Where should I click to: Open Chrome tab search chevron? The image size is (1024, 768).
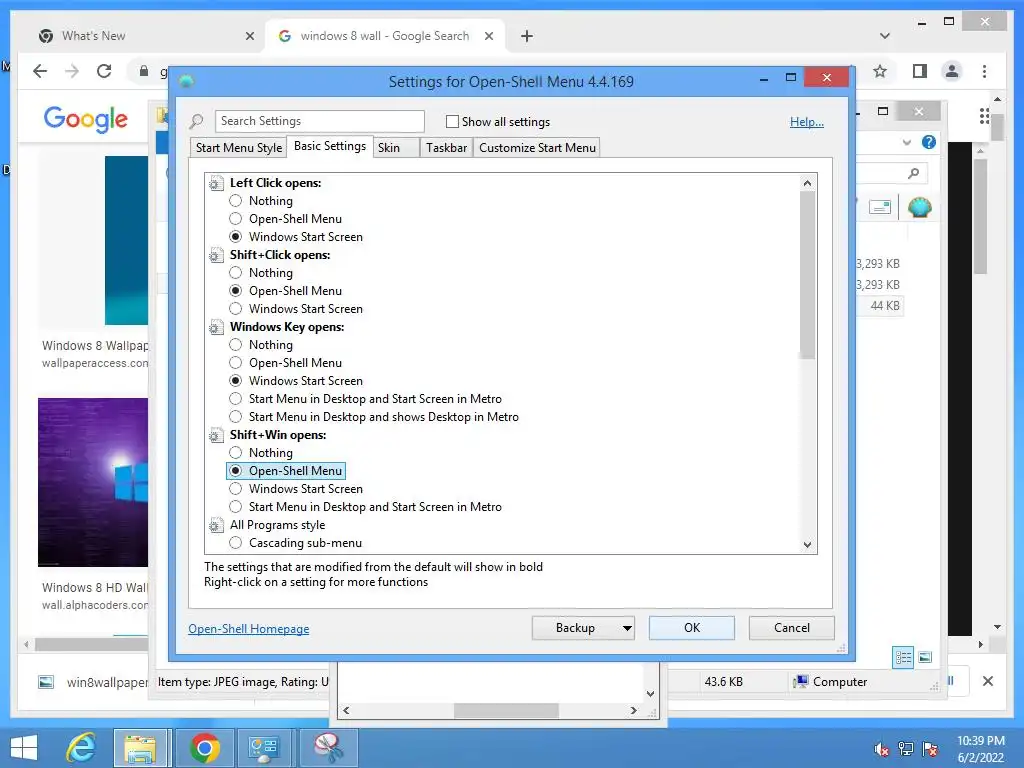tap(885, 36)
